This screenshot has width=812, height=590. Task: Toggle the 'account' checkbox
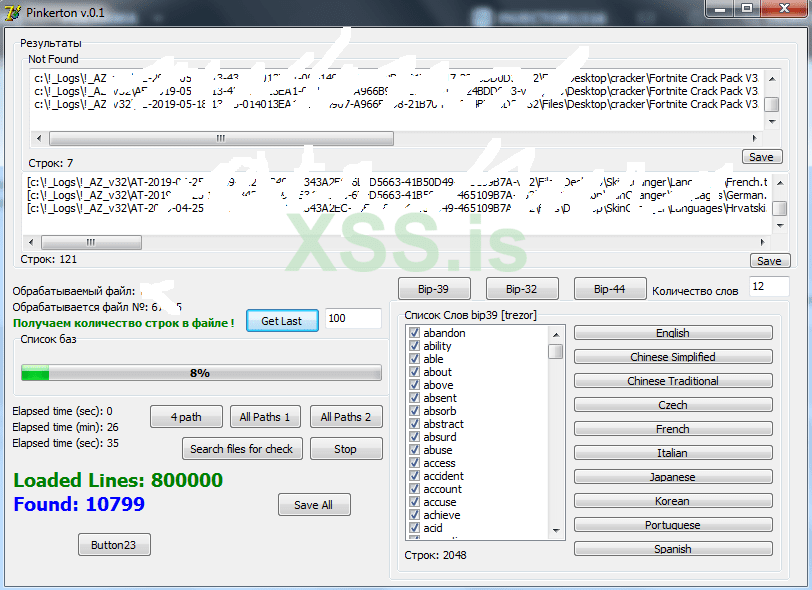click(414, 488)
